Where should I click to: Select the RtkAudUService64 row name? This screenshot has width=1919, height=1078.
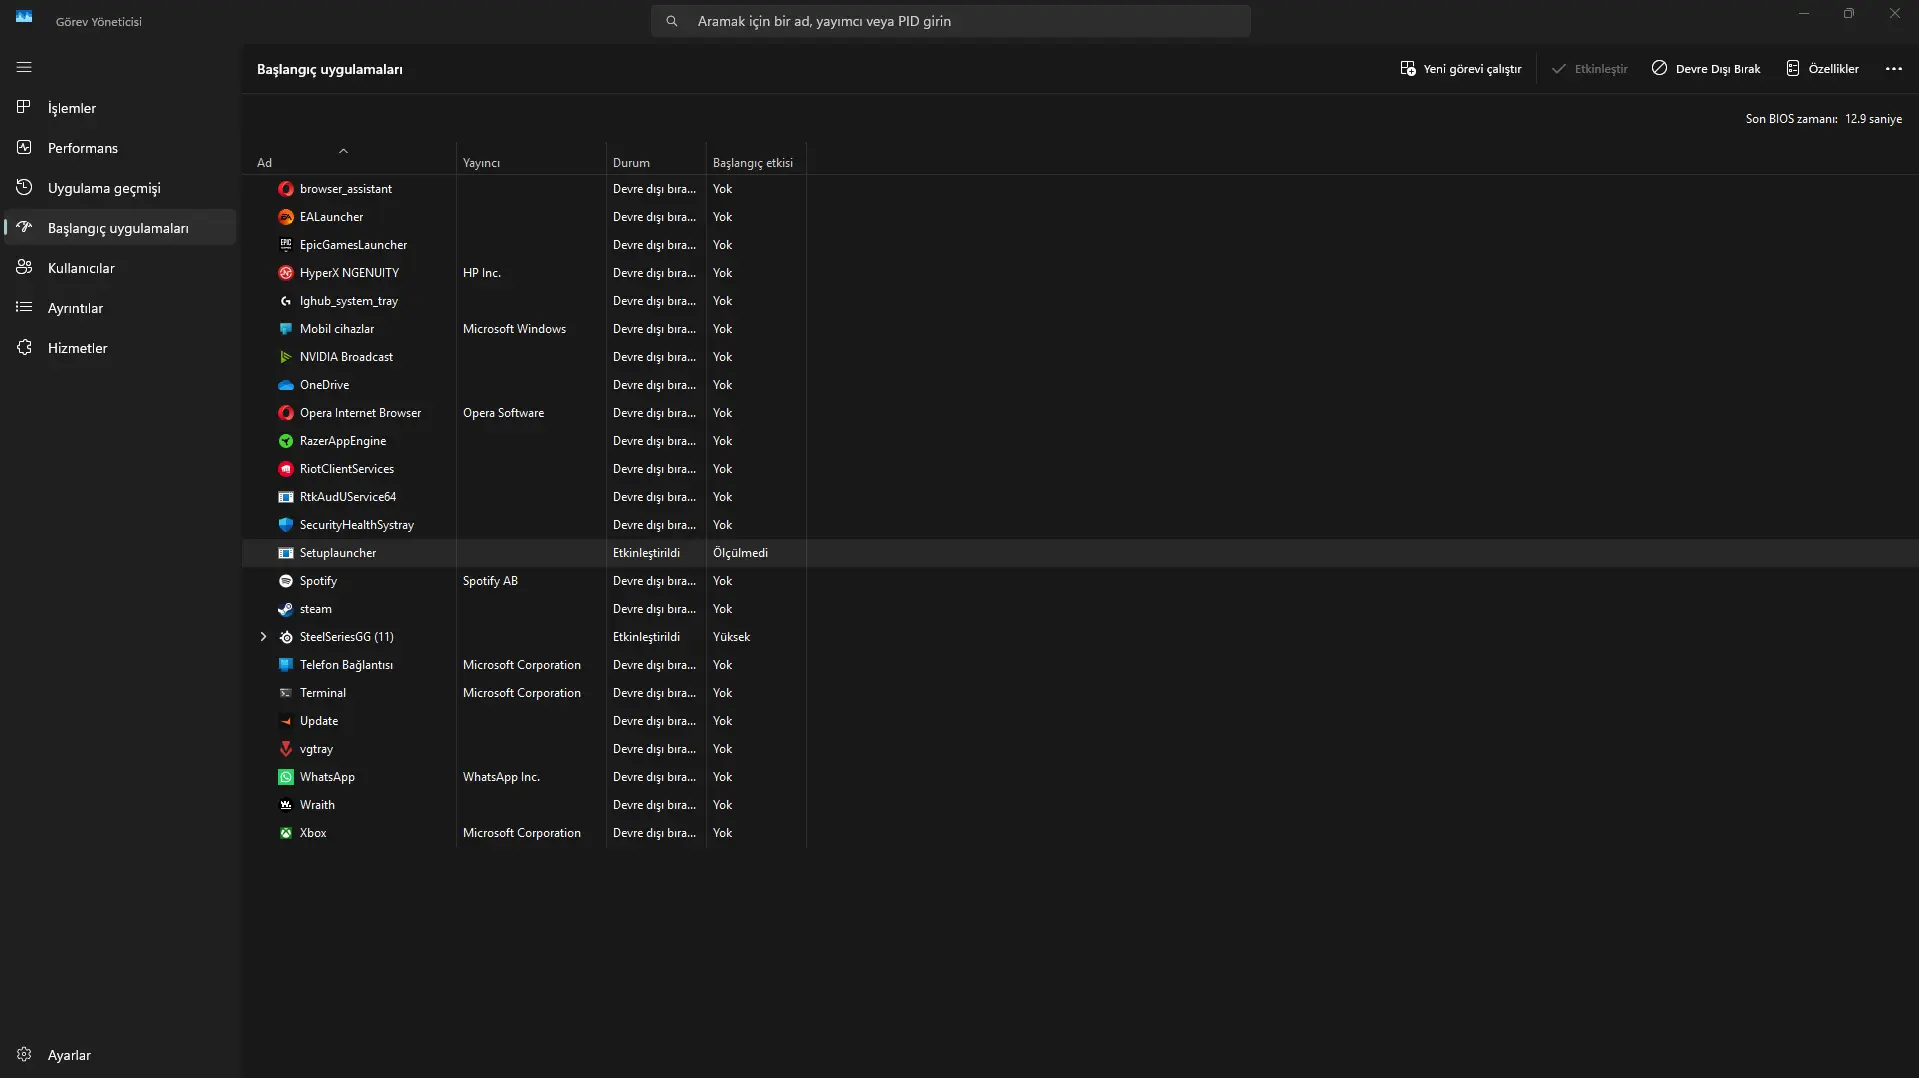pyautogui.click(x=348, y=497)
